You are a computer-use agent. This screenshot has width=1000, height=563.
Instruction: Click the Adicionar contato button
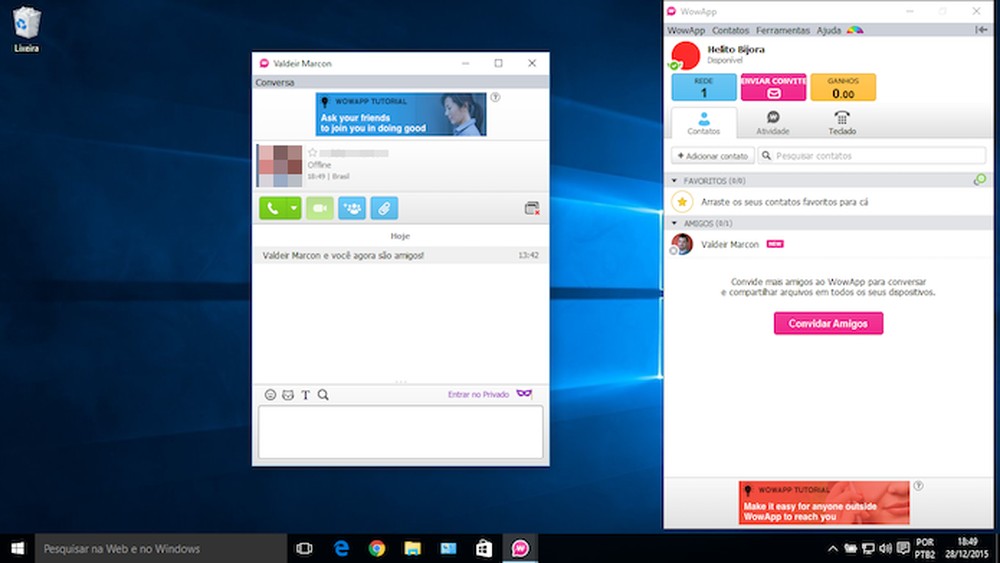(712, 156)
